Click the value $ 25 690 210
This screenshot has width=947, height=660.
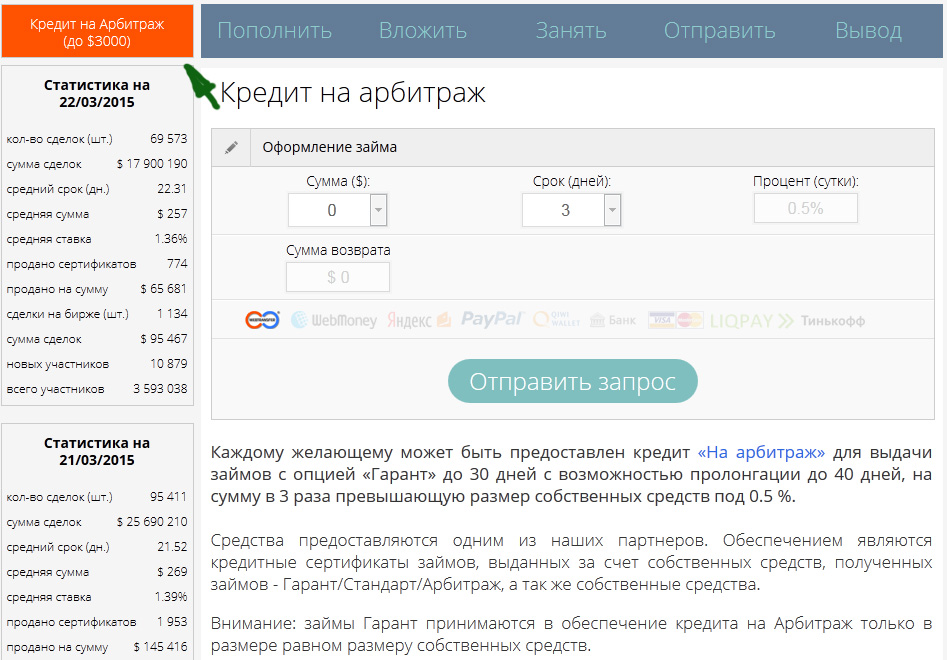pyautogui.click(x=152, y=522)
